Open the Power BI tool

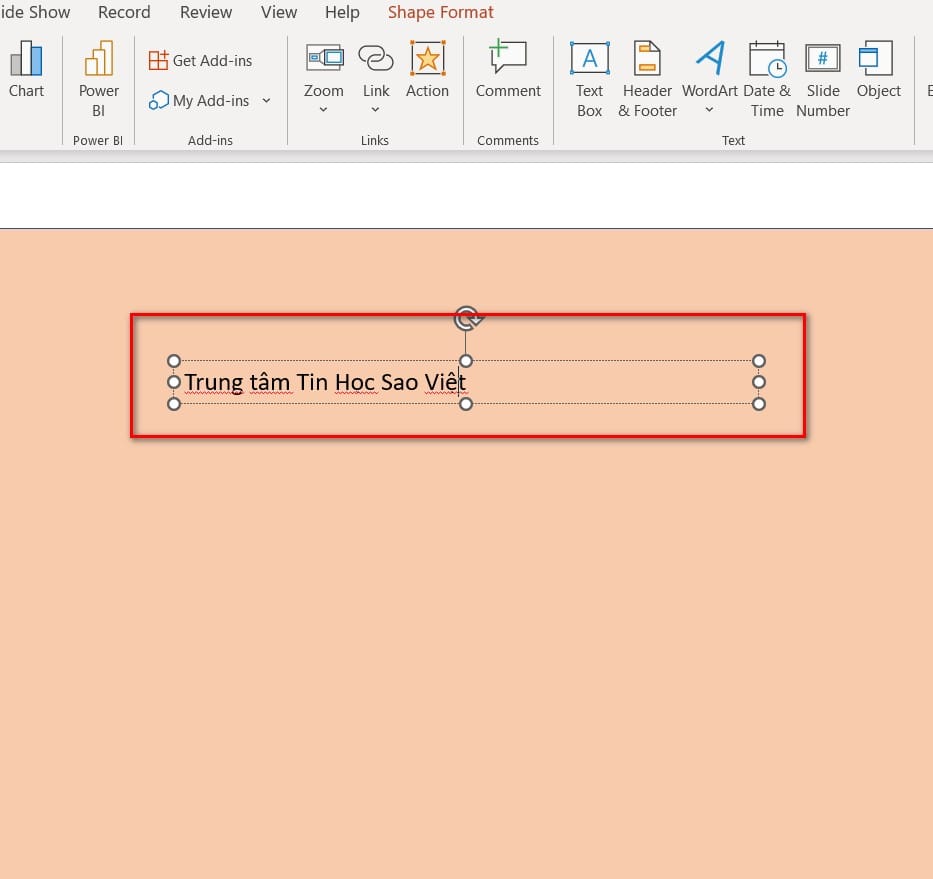click(98, 75)
